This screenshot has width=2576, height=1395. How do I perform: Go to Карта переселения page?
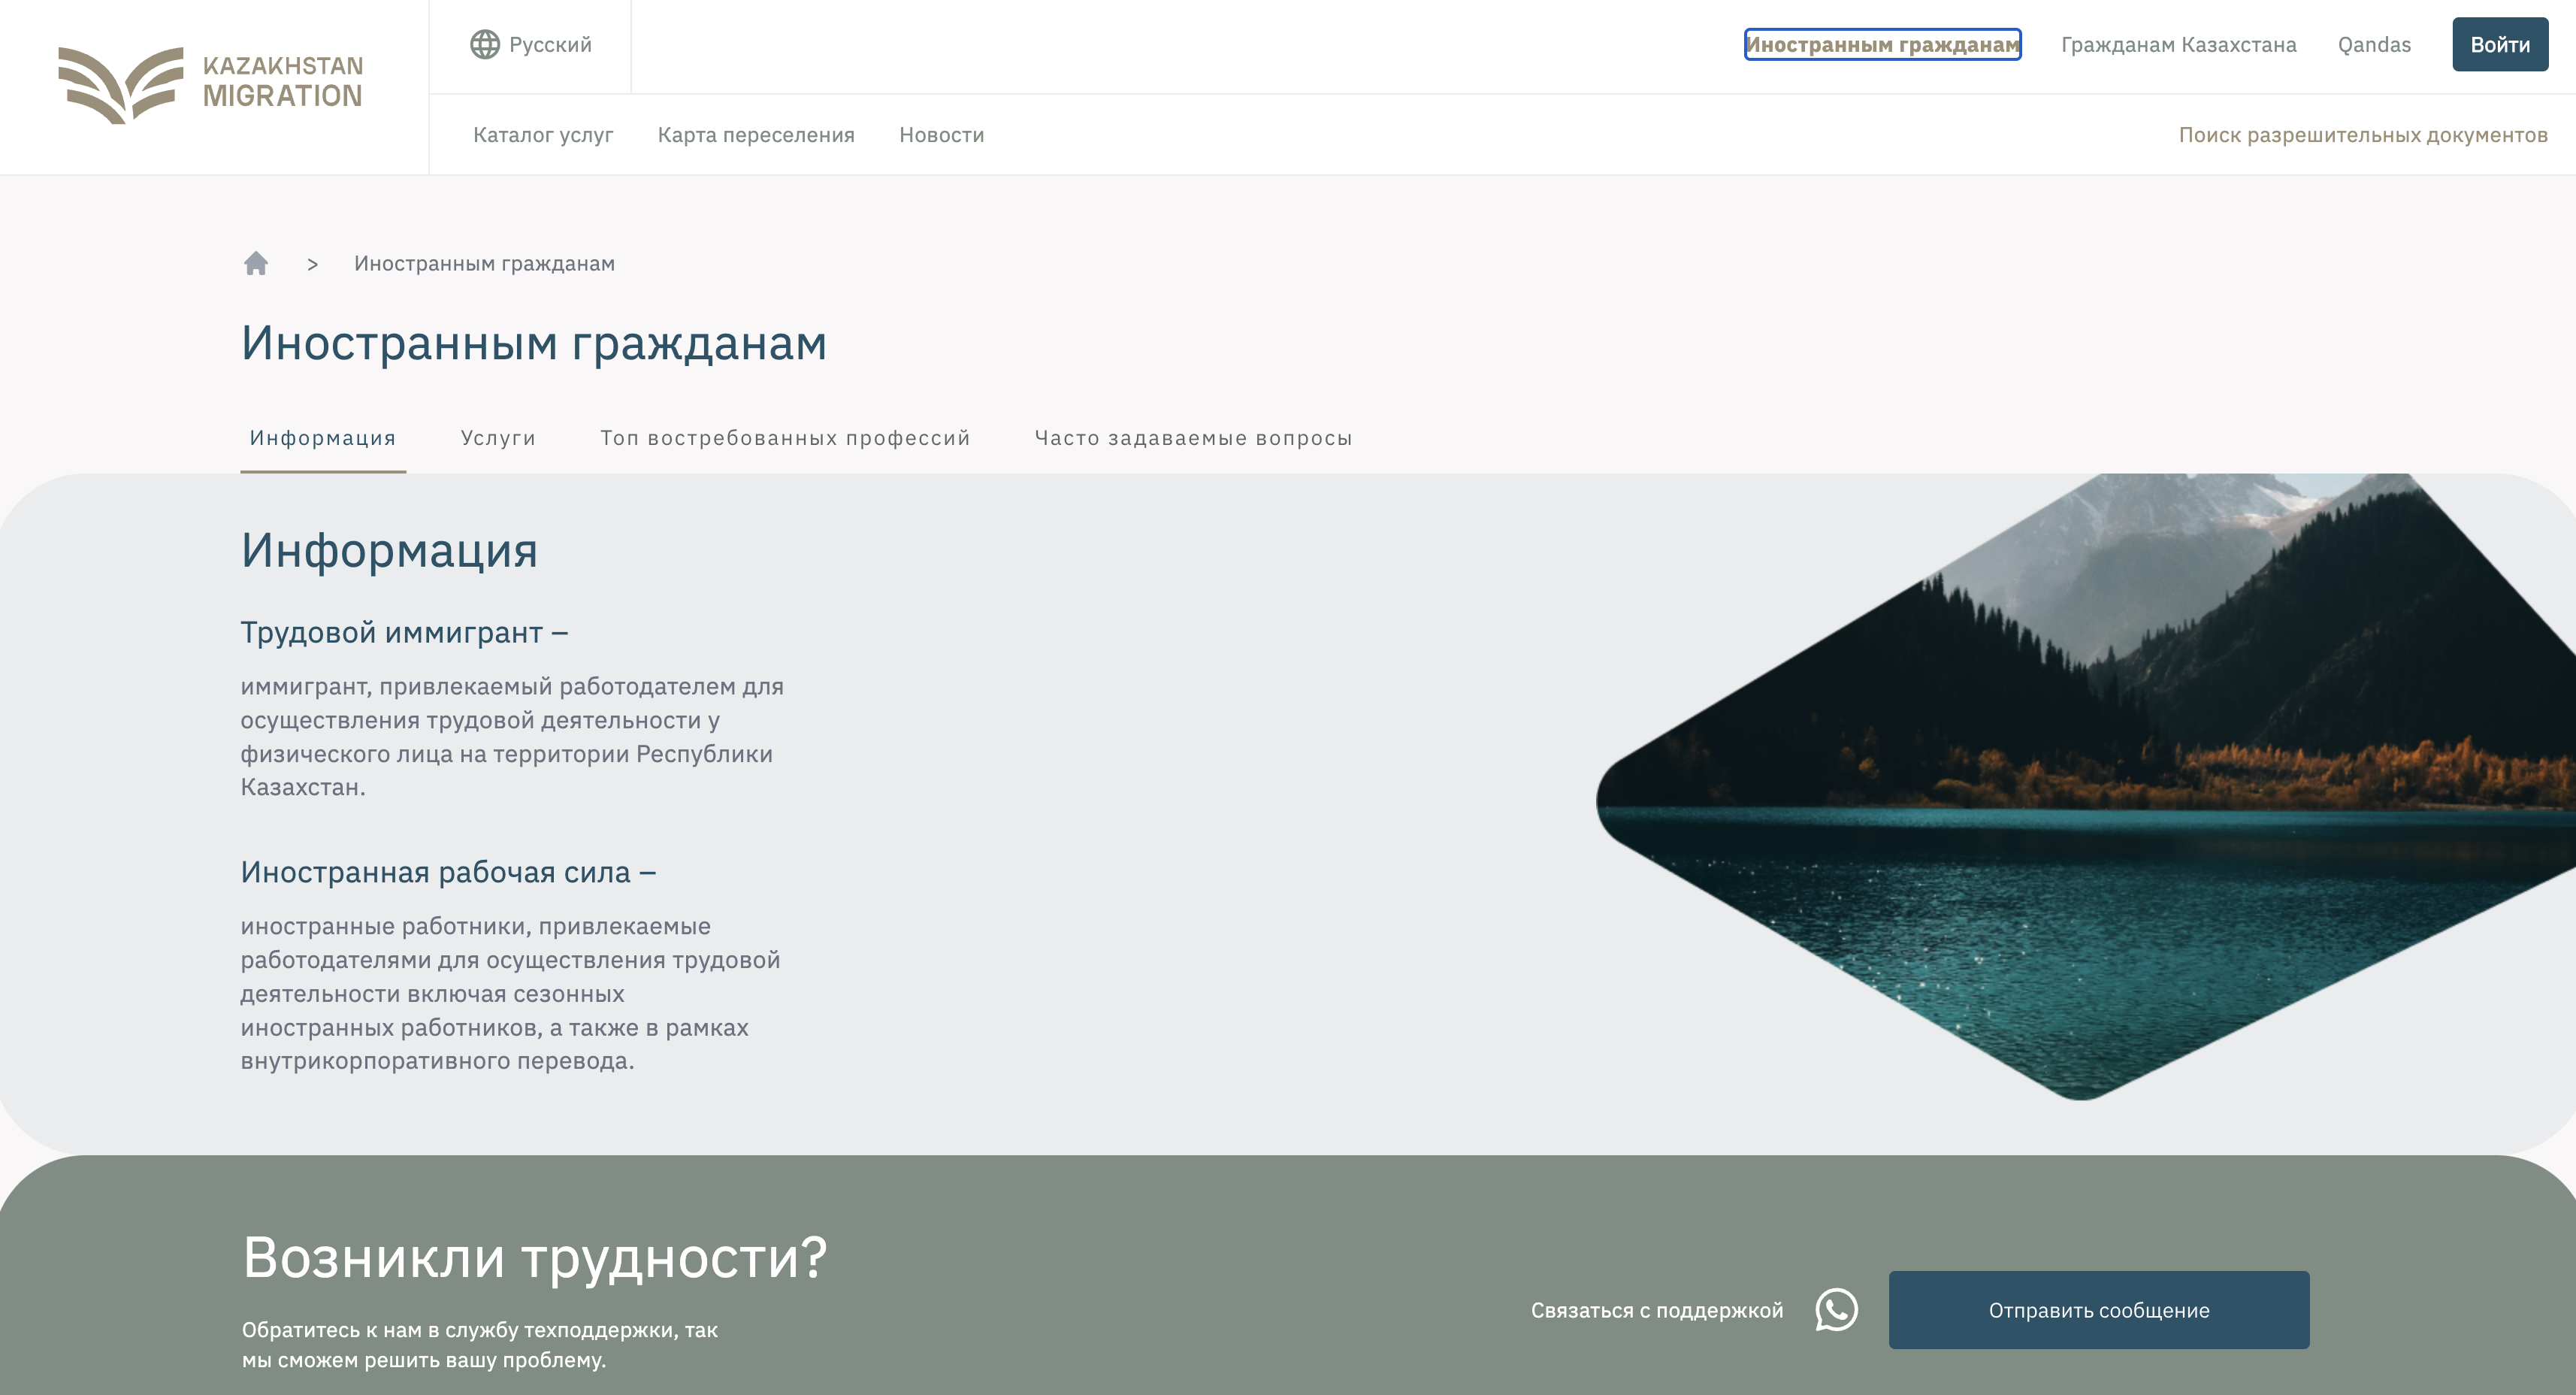coord(756,135)
